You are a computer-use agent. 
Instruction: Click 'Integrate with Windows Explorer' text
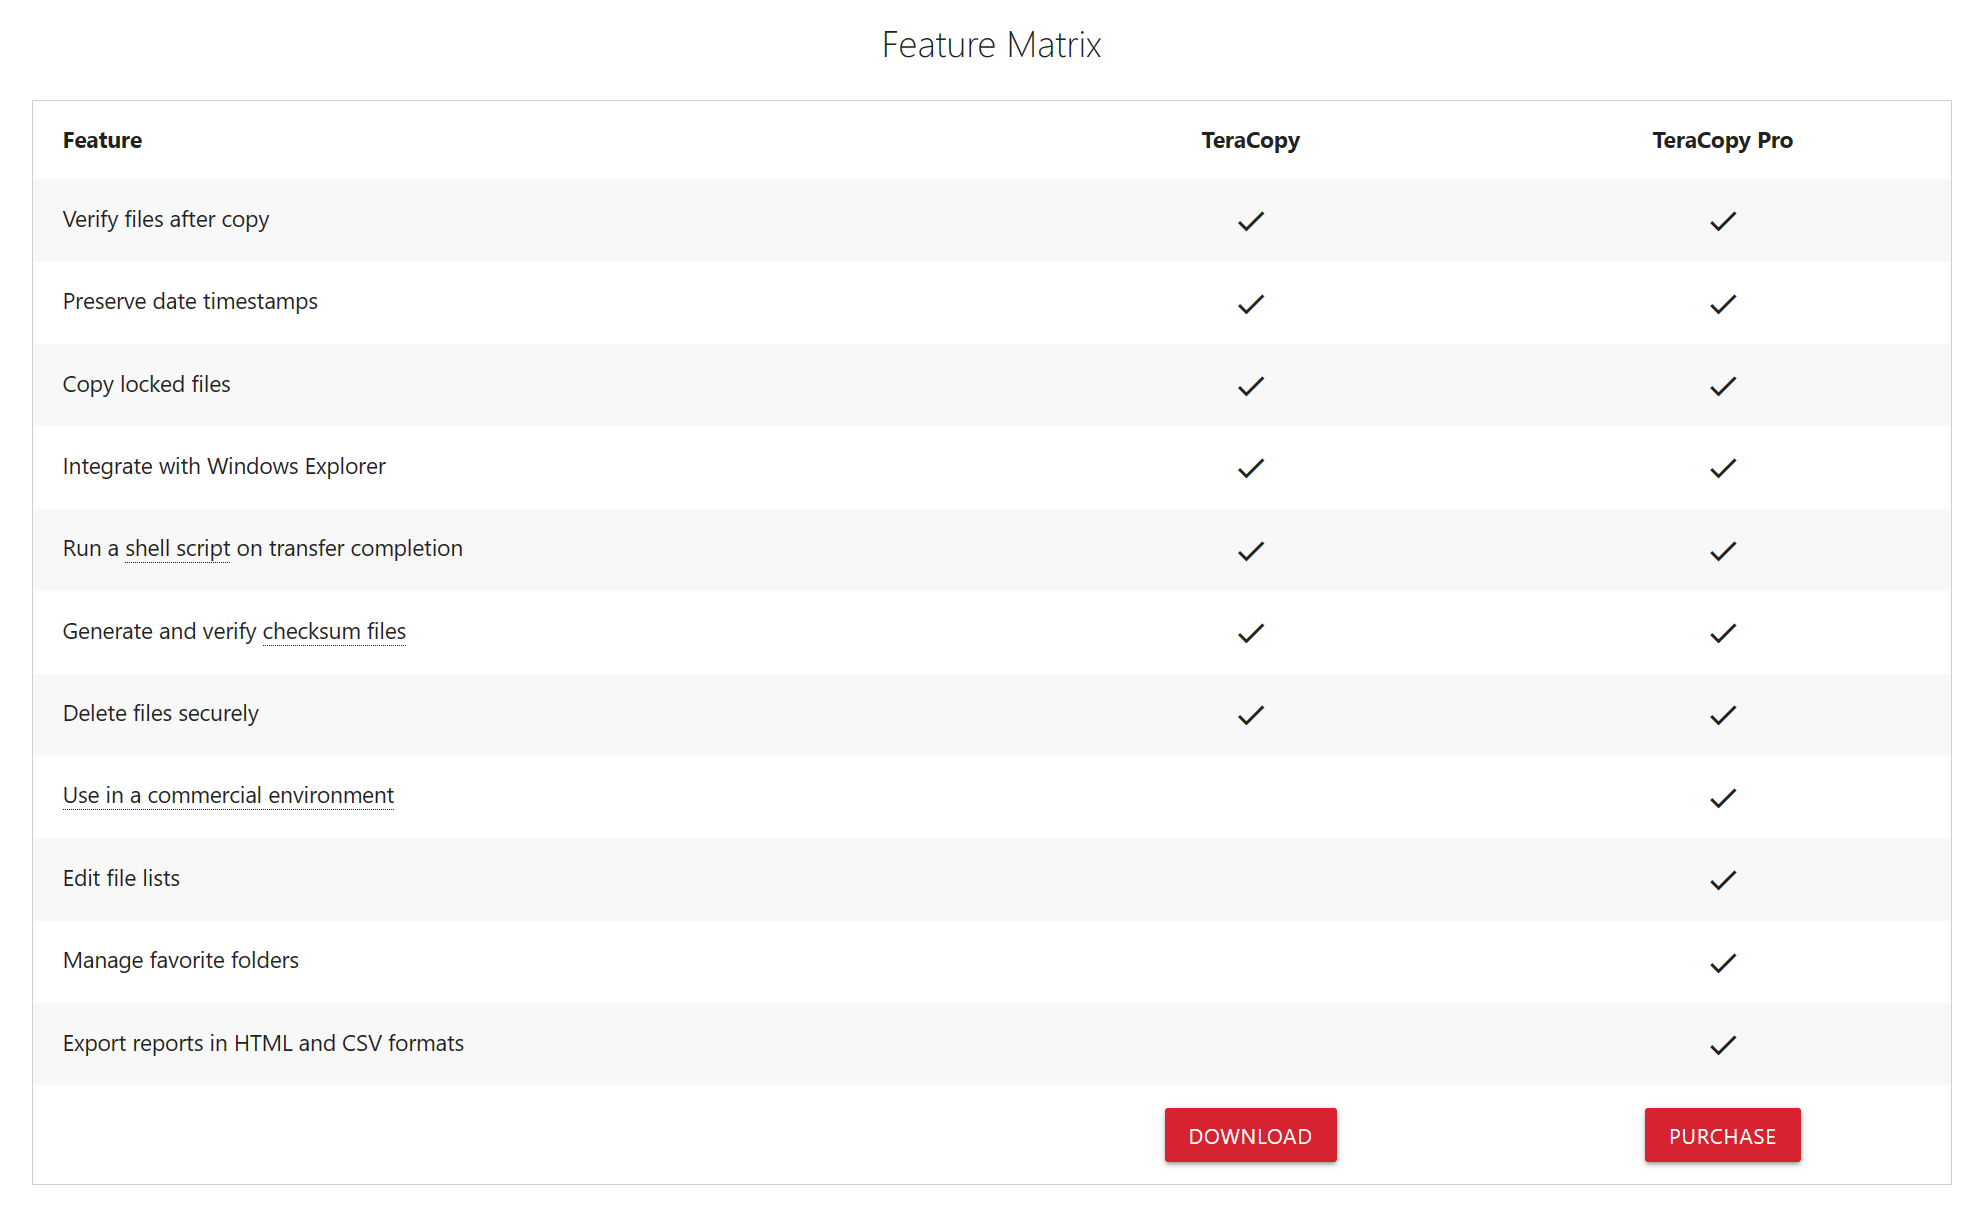tap(224, 467)
